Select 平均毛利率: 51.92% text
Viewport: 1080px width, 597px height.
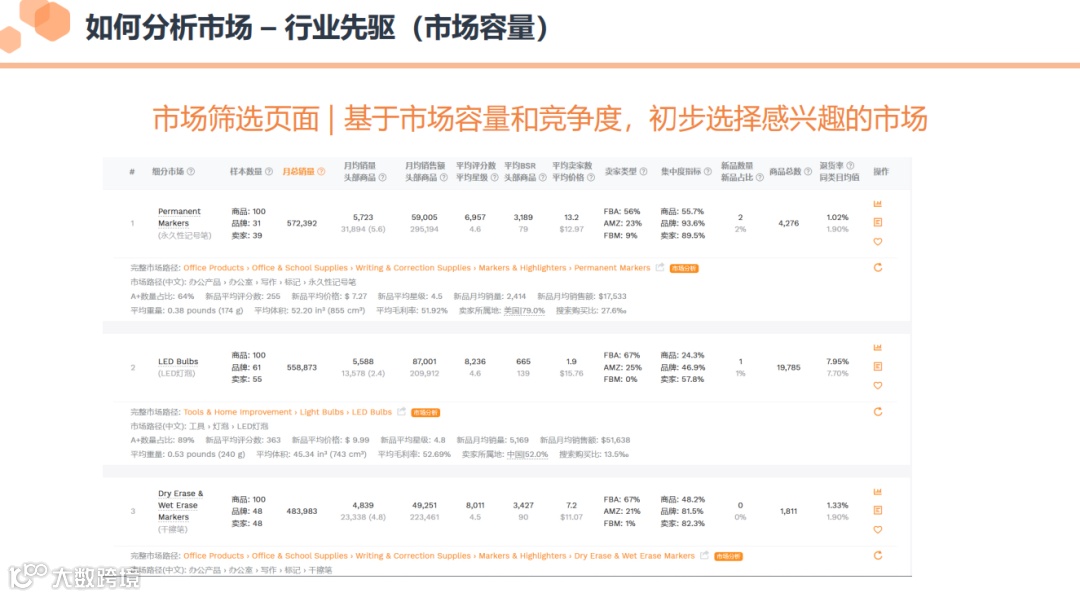click(412, 311)
